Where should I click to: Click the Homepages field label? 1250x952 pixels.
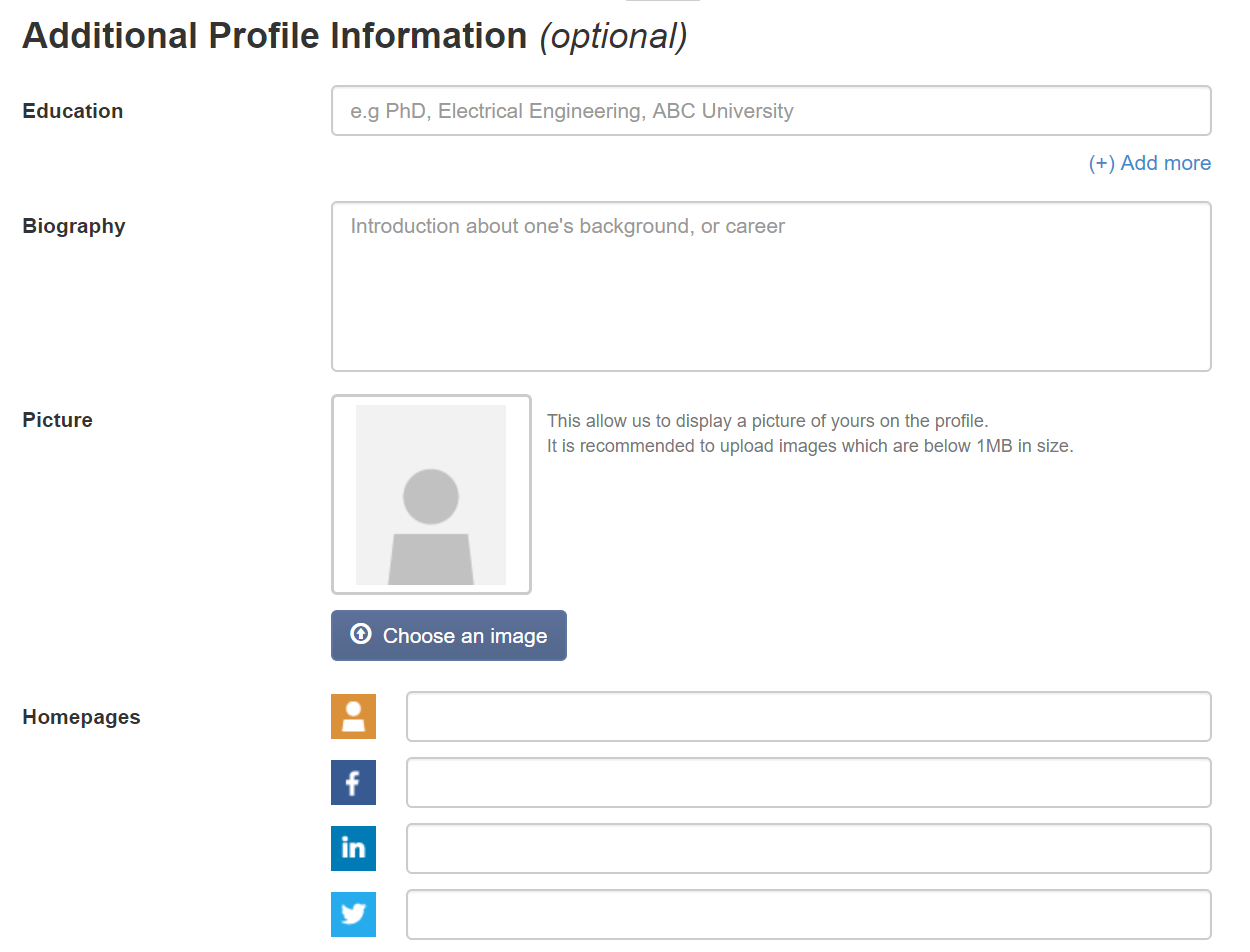point(81,717)
